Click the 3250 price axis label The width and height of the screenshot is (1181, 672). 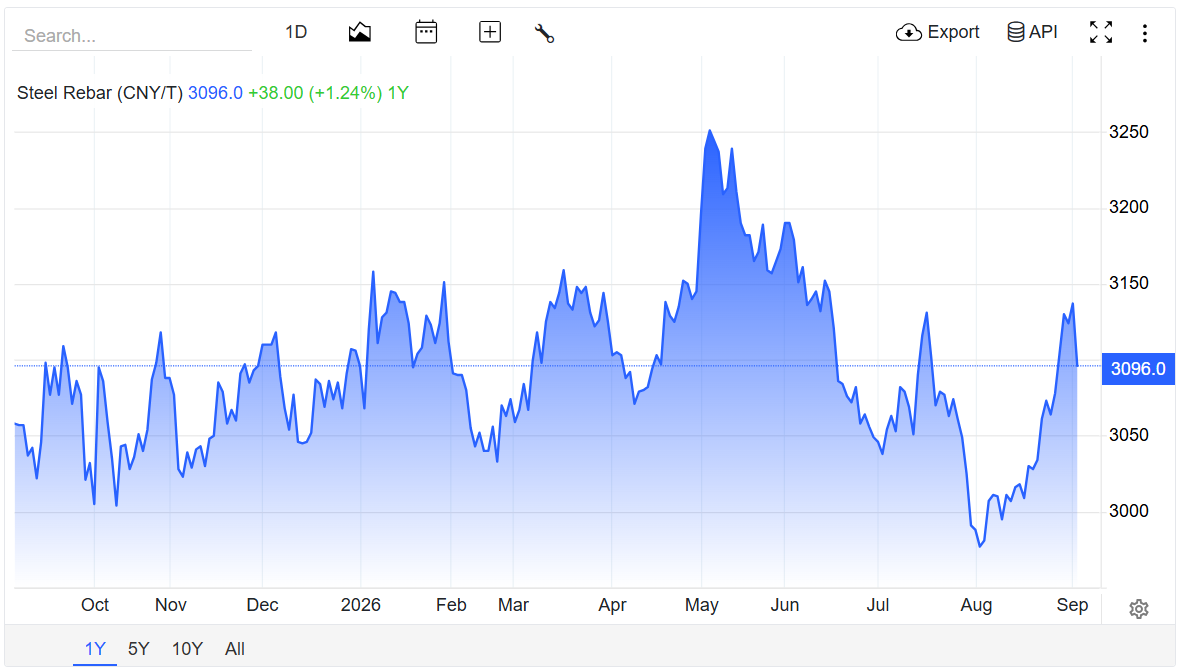click(1128, 132)
